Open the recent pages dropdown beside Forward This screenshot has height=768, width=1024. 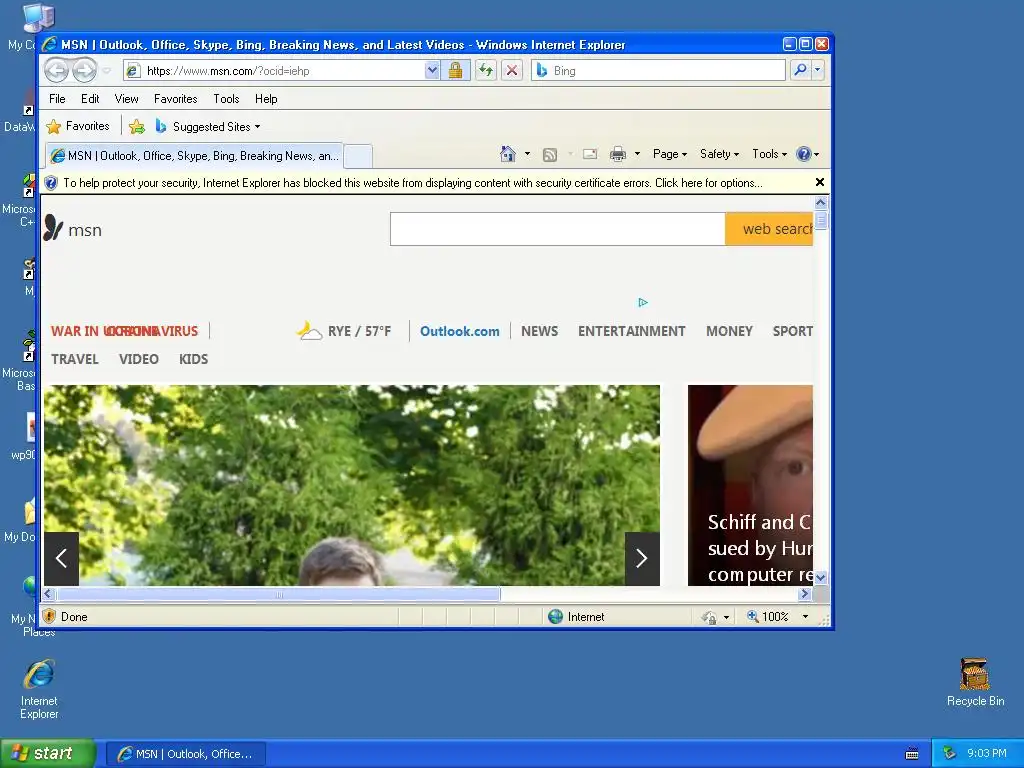point(106,71)
